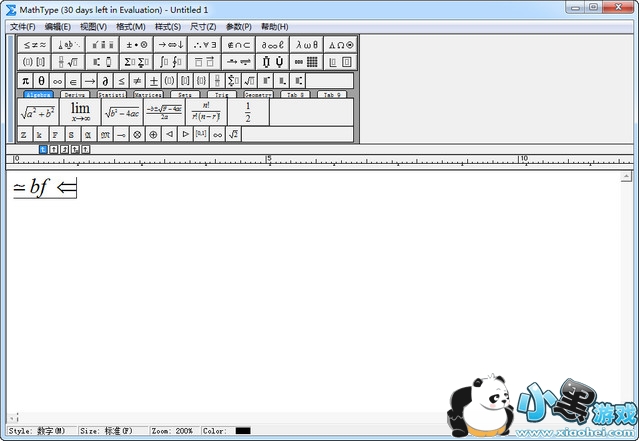Switch to the Geometry tab
The width and height of the screenshot is (639, 441).
(258, 94)
